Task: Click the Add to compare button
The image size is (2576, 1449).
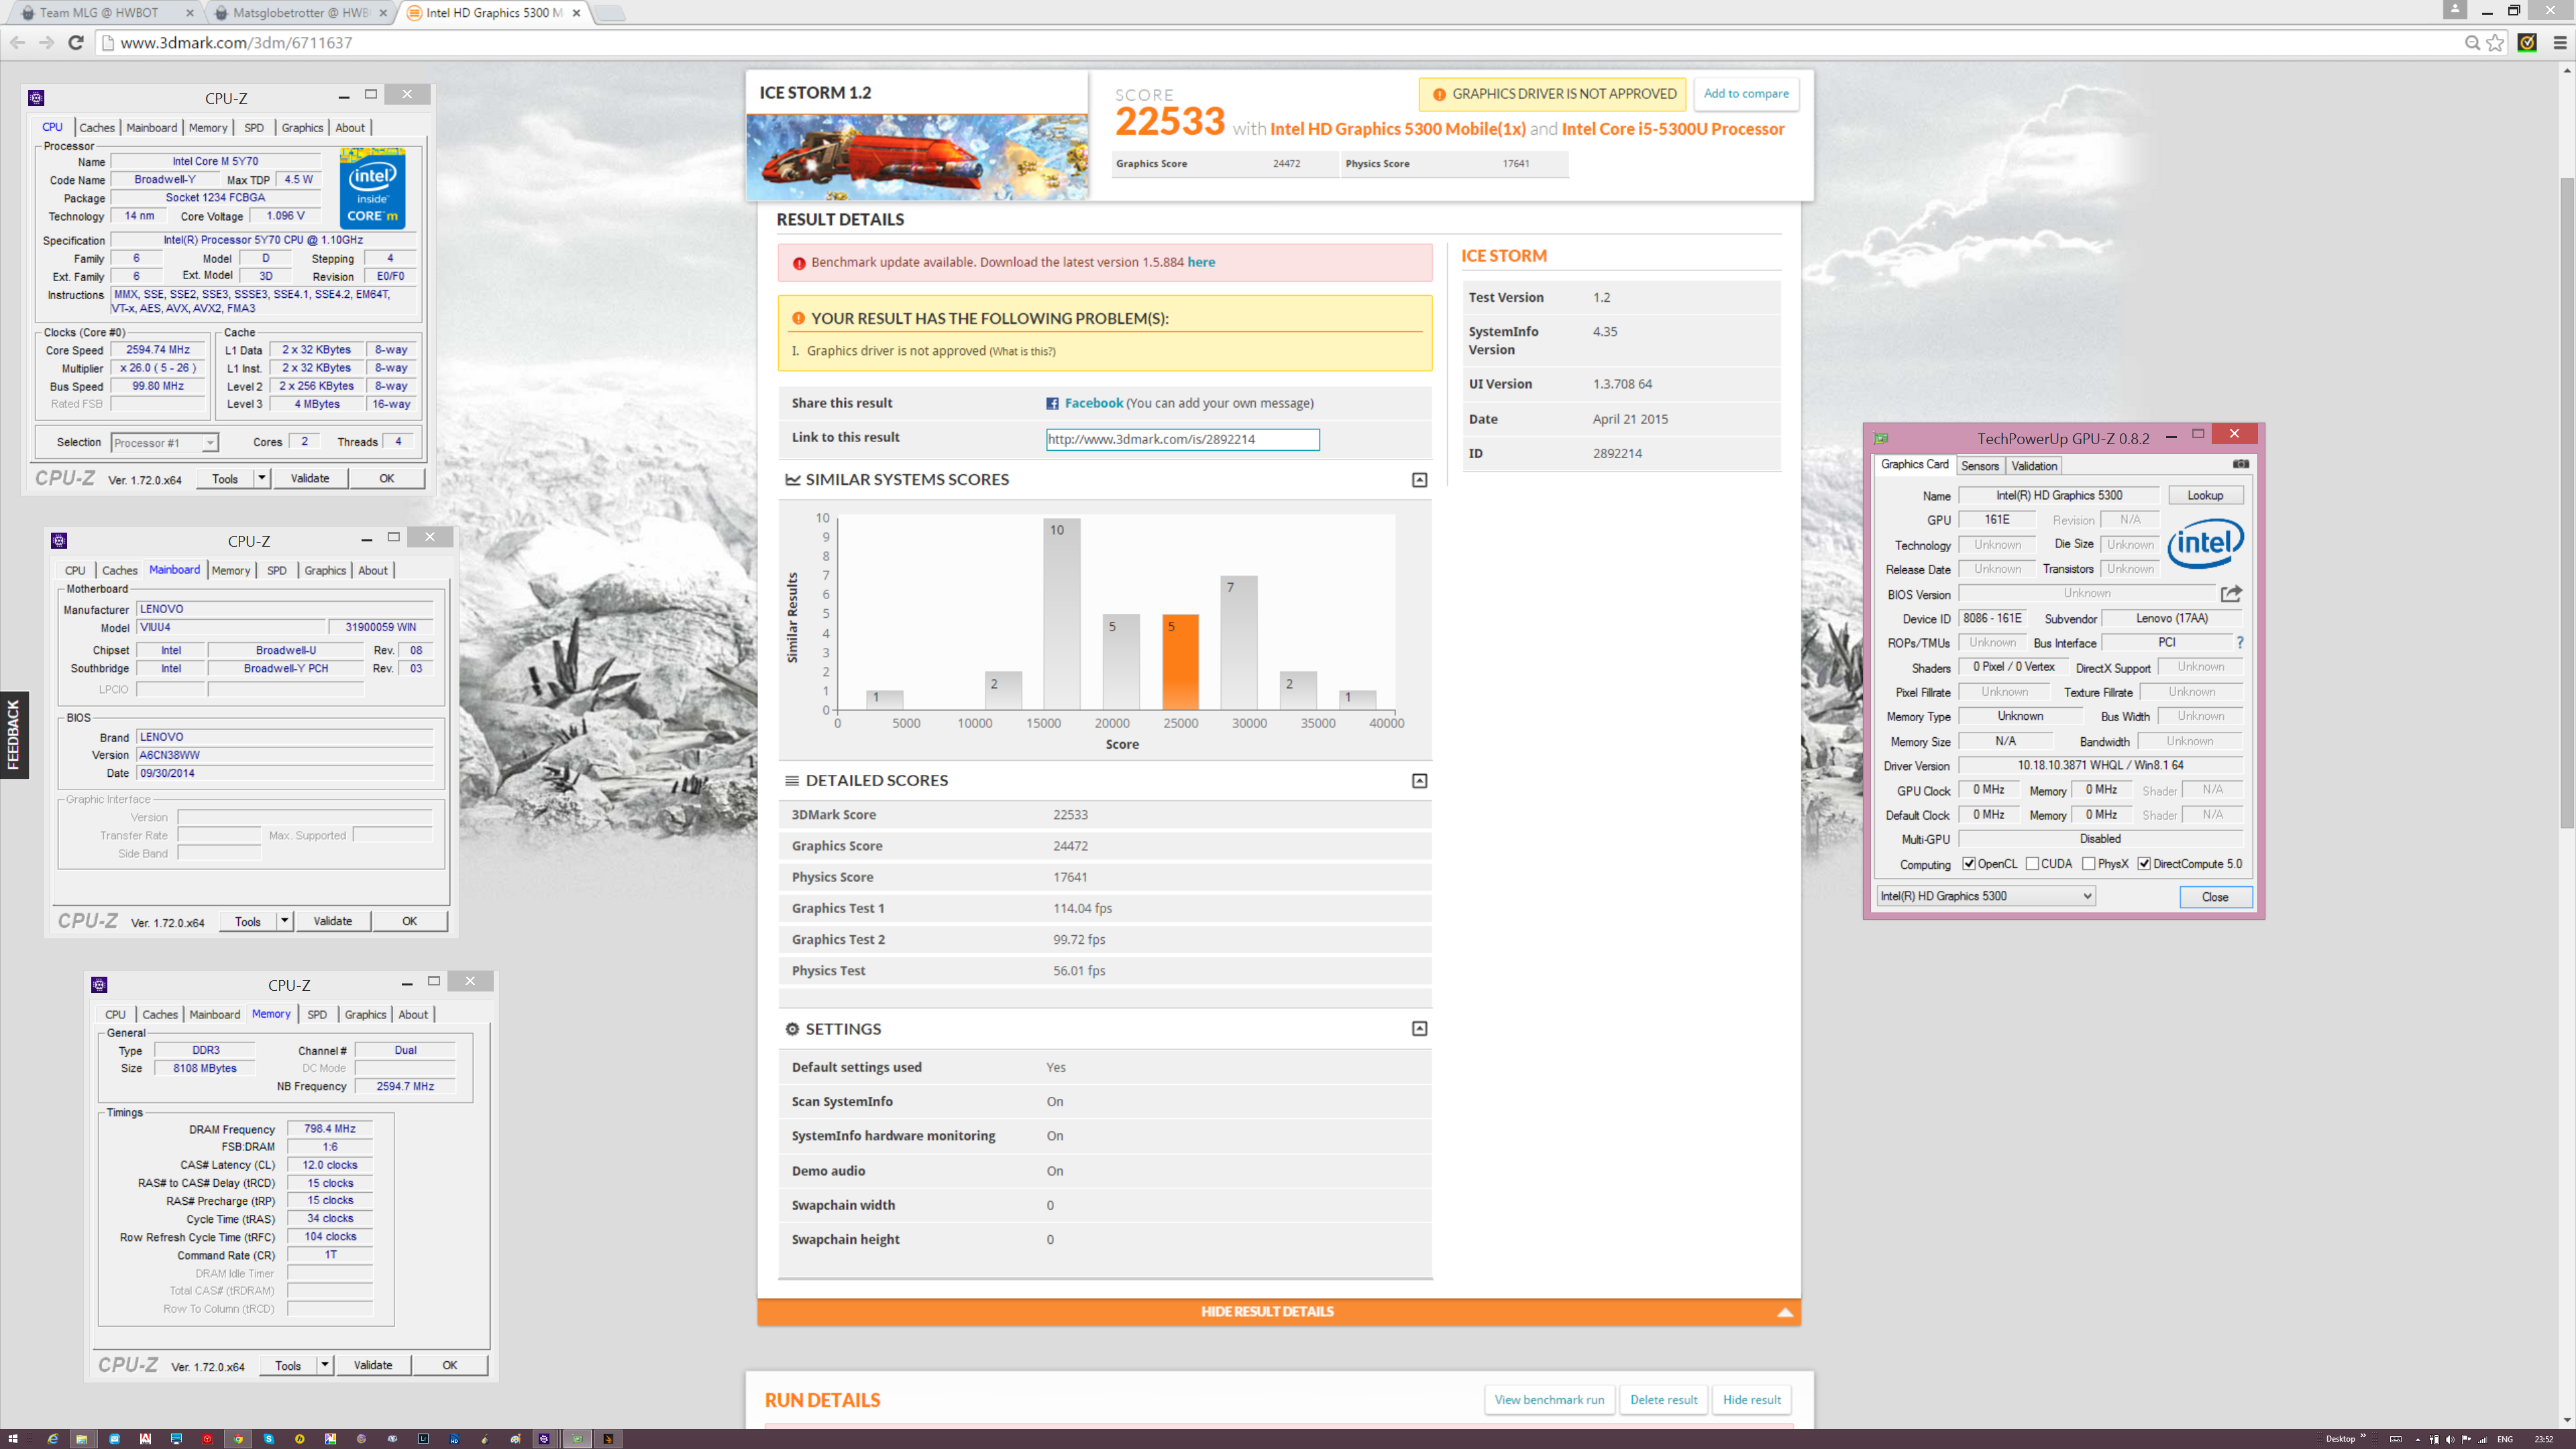Action: pos(1746,94)
